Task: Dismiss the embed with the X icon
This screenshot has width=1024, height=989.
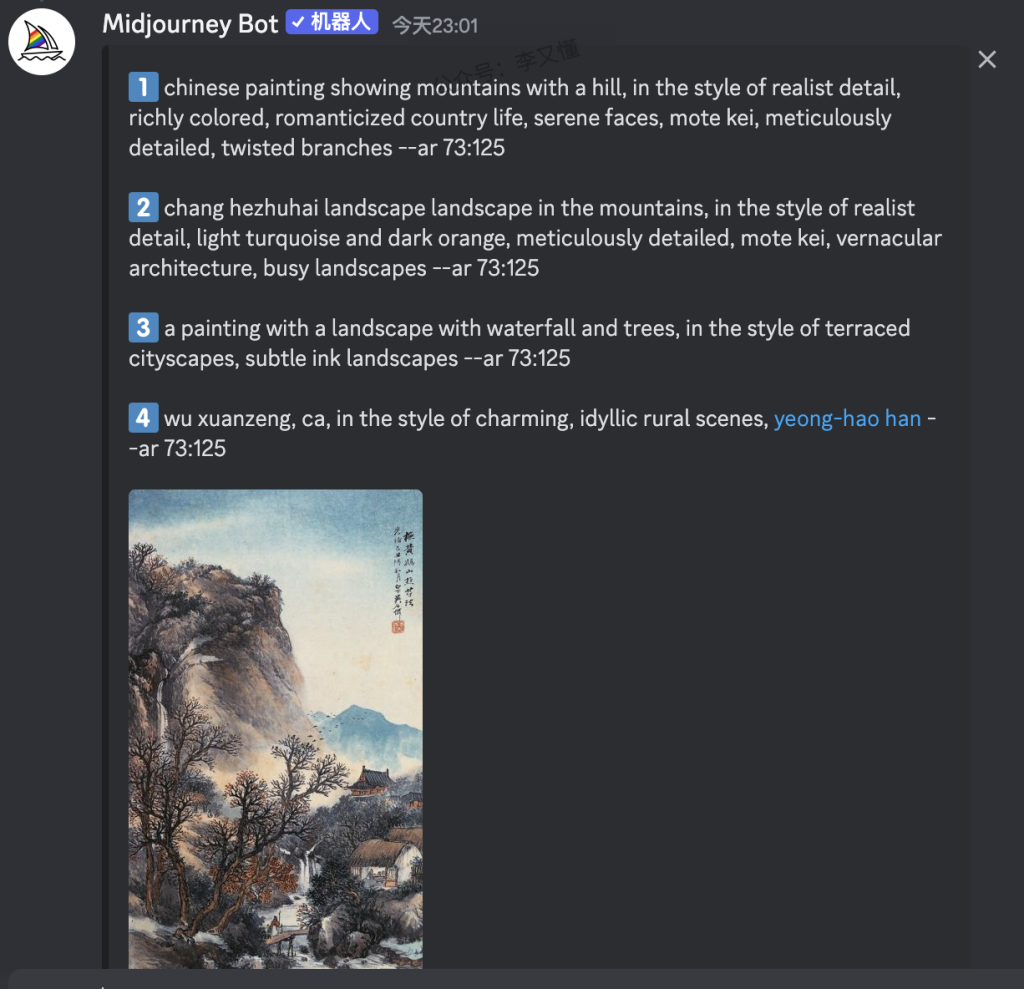Action: pyautogui.click(x=987, y=60)
